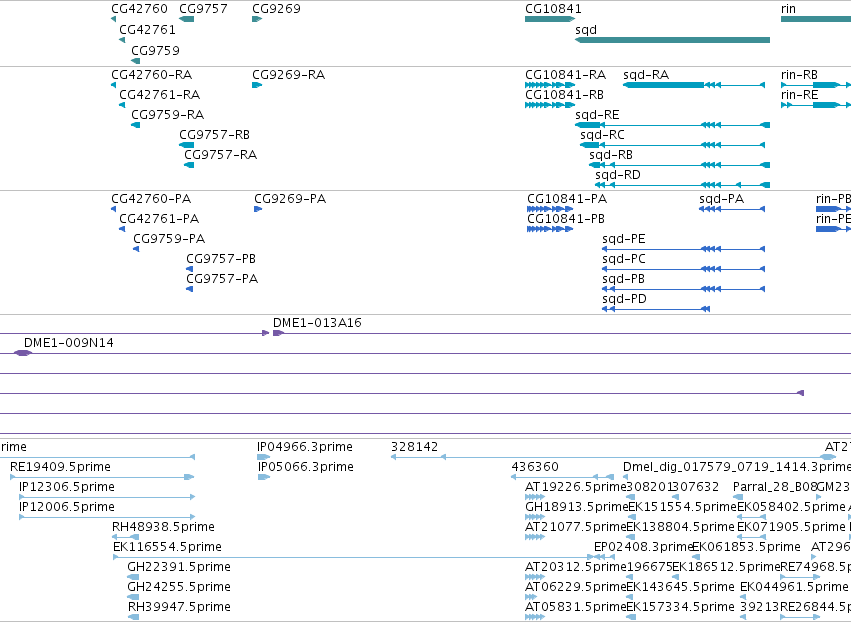Click cDNA EK116554.5prime label
The height and width of the screenshot is (622, 851).
tap(167, 547)
